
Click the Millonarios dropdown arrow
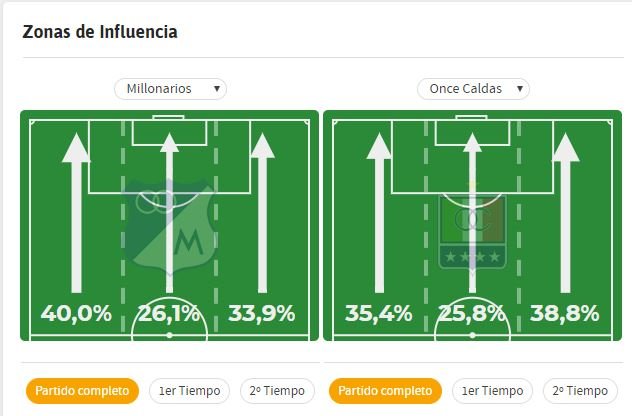pos(217,89)
